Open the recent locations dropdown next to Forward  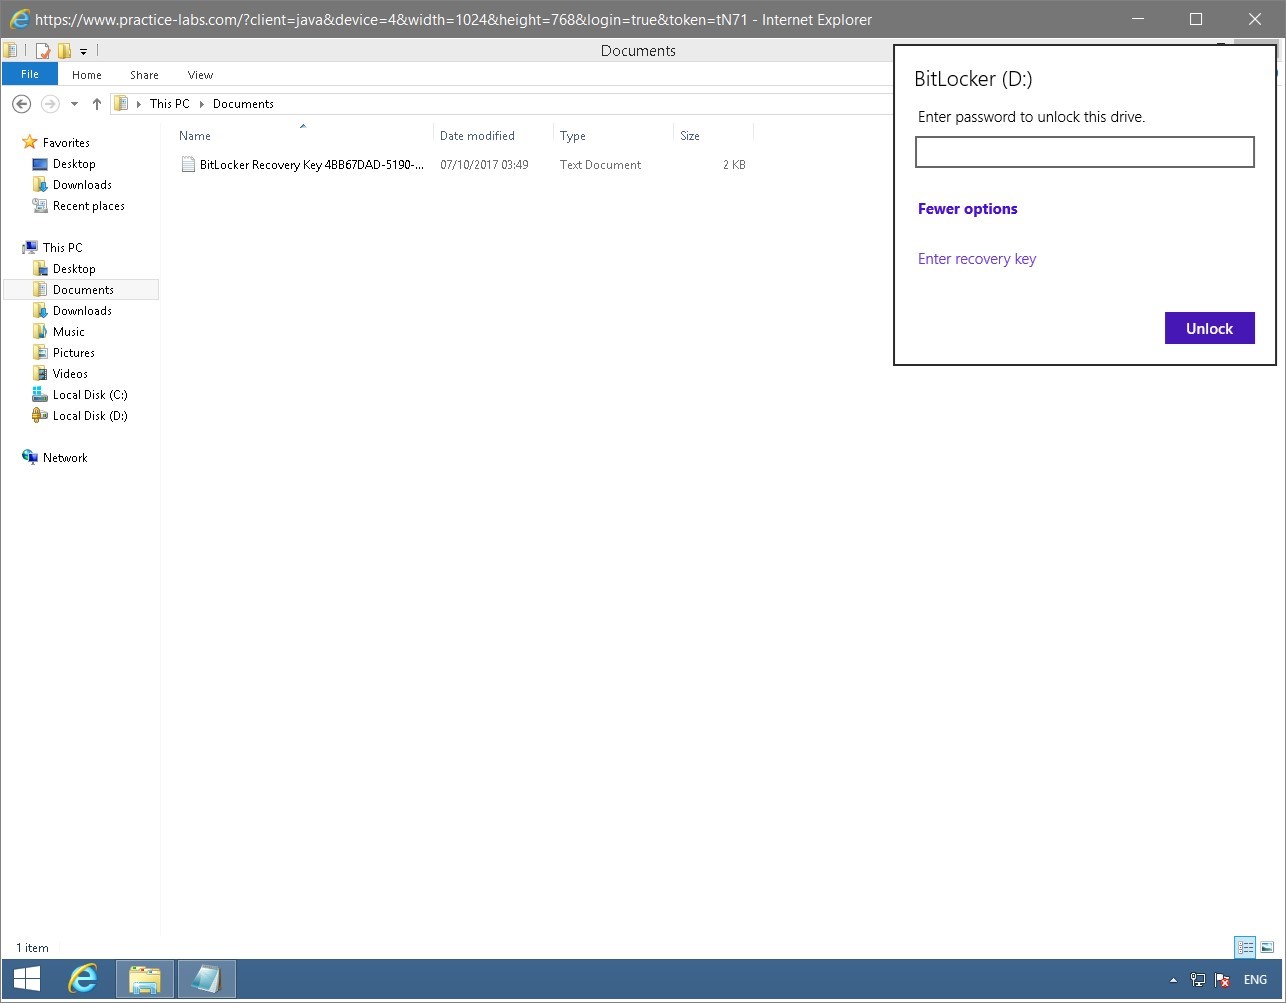coord(73,103)
